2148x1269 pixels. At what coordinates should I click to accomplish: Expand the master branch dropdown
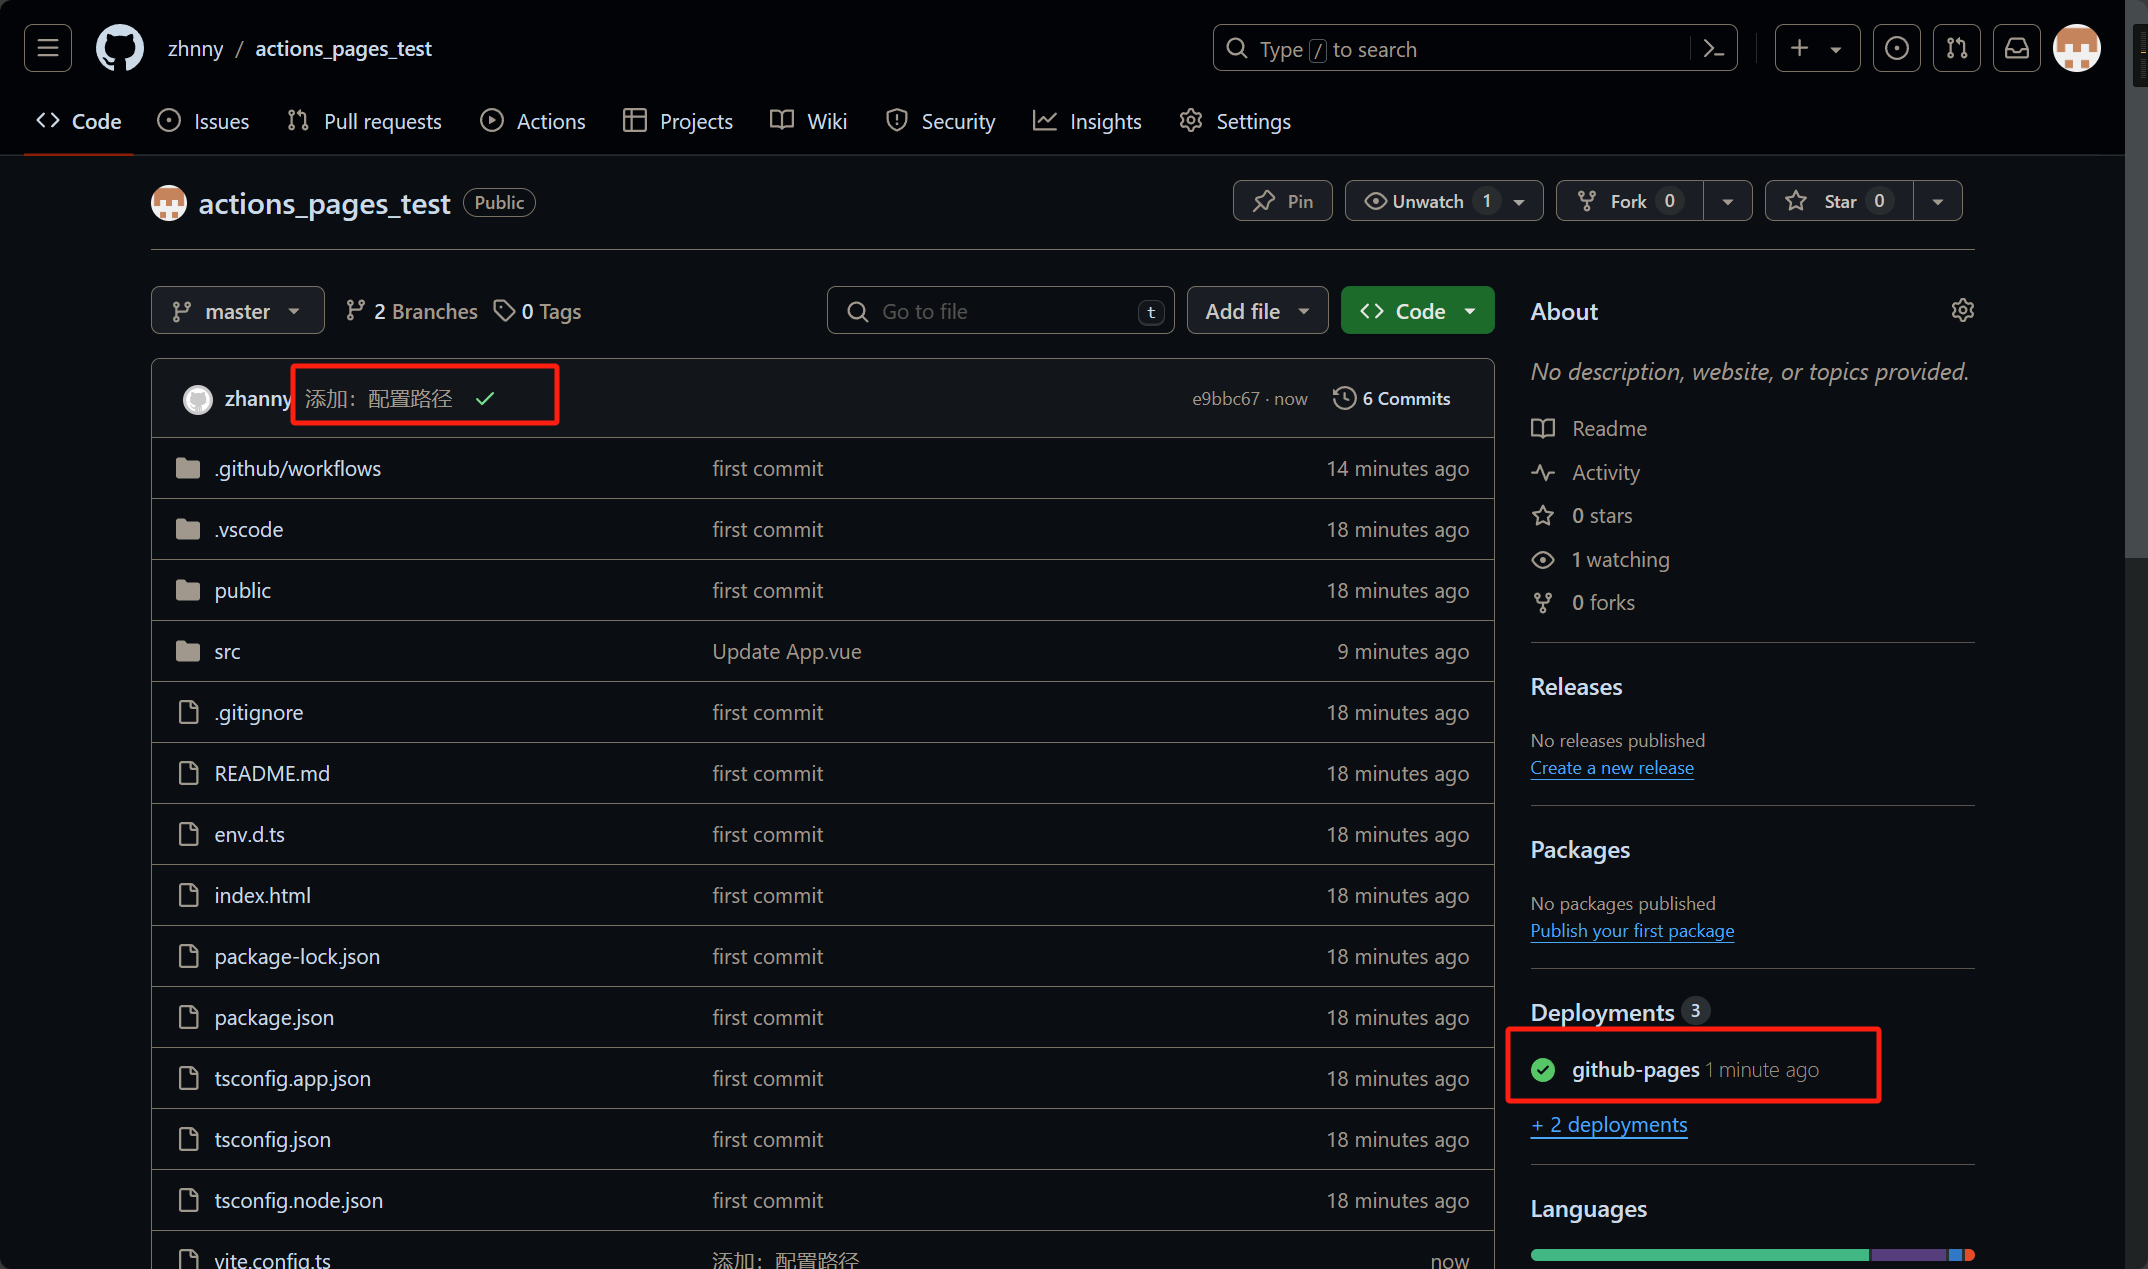click(x=237, y=311)
